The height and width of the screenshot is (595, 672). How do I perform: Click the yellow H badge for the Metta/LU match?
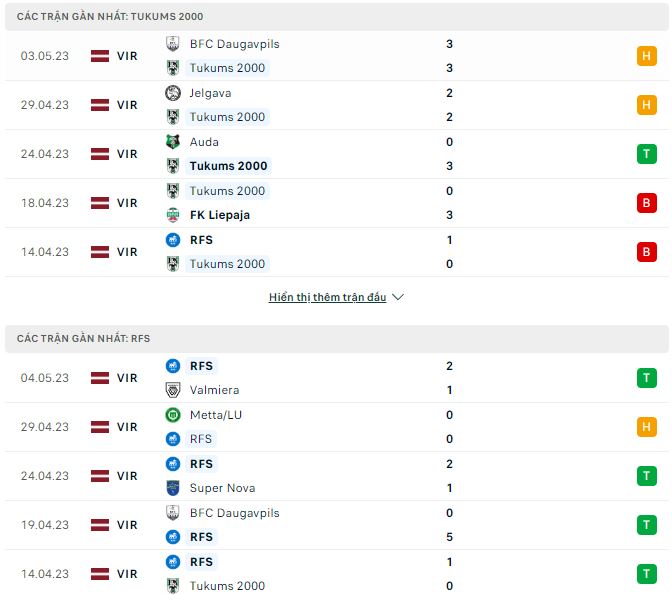point(646,427)
